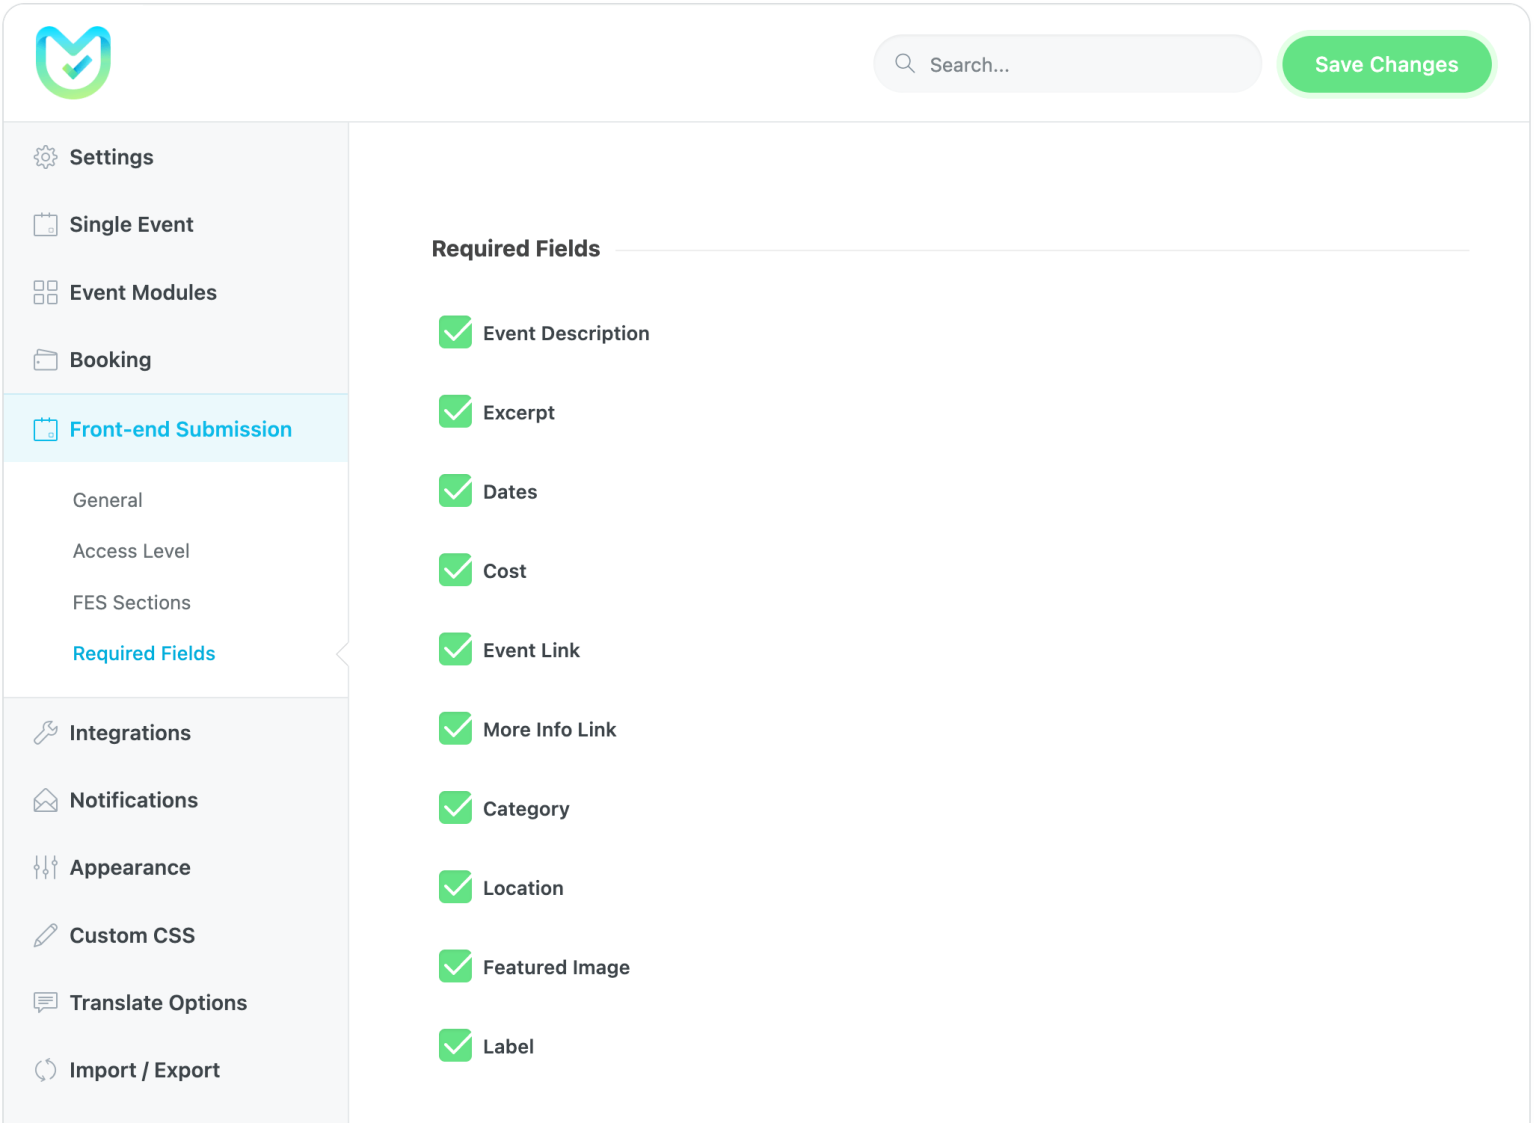Click the Translate Options speech icon
Viewport: 1536px width, 1123px height.
(45, 1003)
